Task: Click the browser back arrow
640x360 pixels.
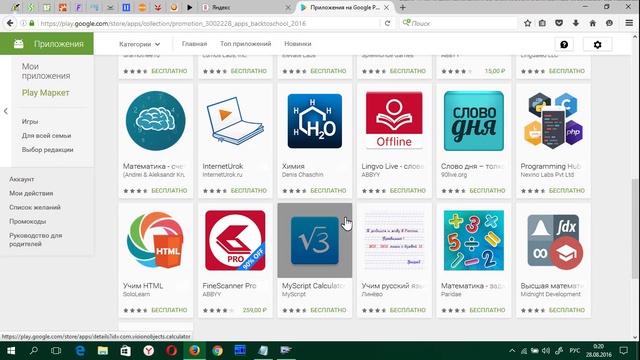Action: pyautogui.click(x=10, y=23)
